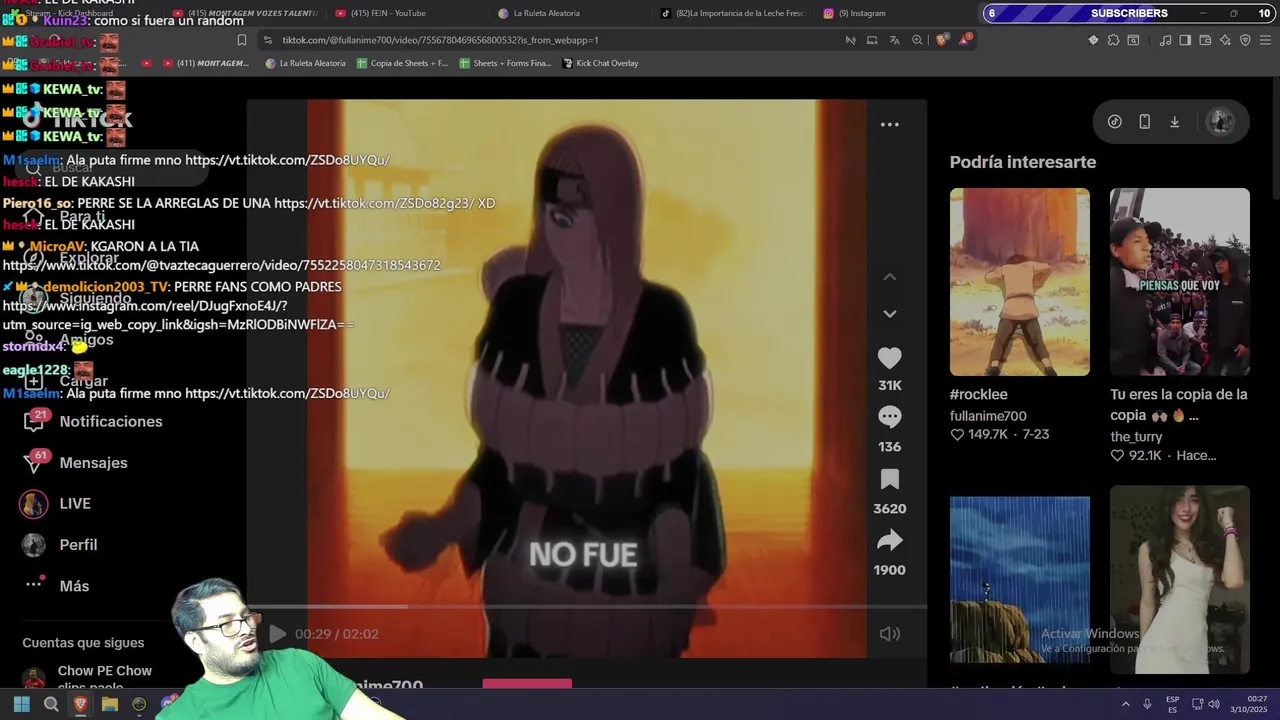
Task: Open the white dress girl video thumbnail
Action: [1179, 580]
